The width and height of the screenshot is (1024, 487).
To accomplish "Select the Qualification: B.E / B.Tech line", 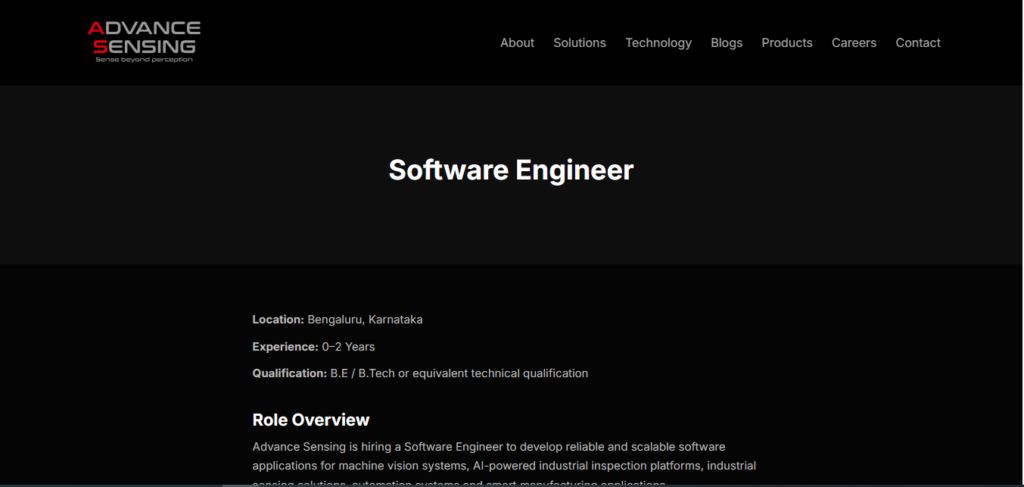I will 420,373.
